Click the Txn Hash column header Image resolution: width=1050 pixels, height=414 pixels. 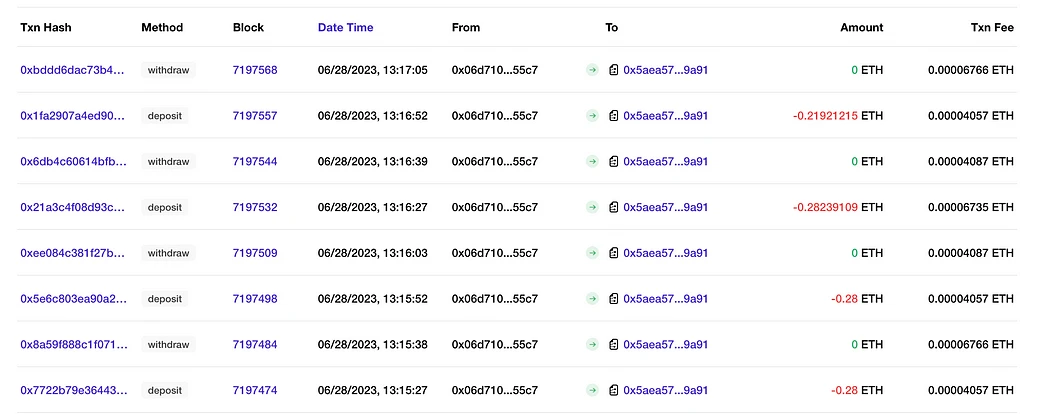click(46, 28)
